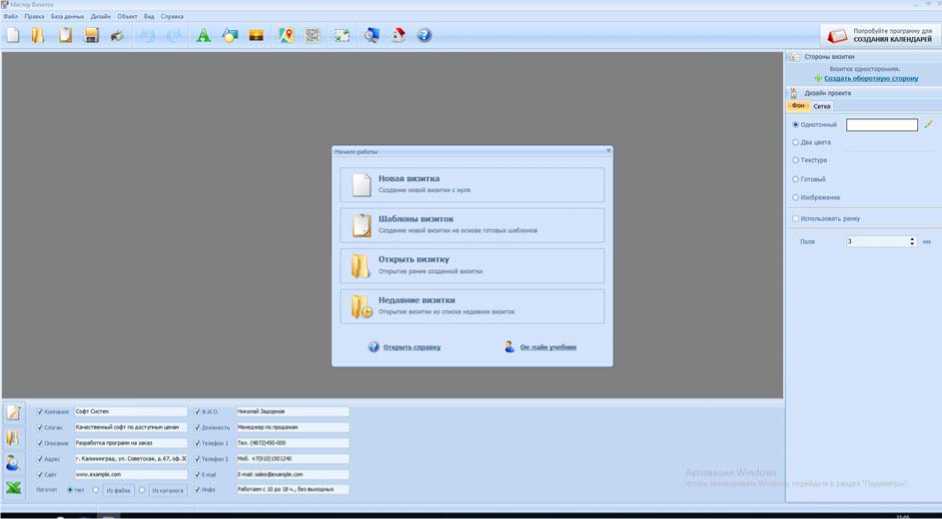Image resolution: width=942 pixels, height=519 pixels.
Task: Click the 'Из файла' logo button
Action: click(118, 490)
